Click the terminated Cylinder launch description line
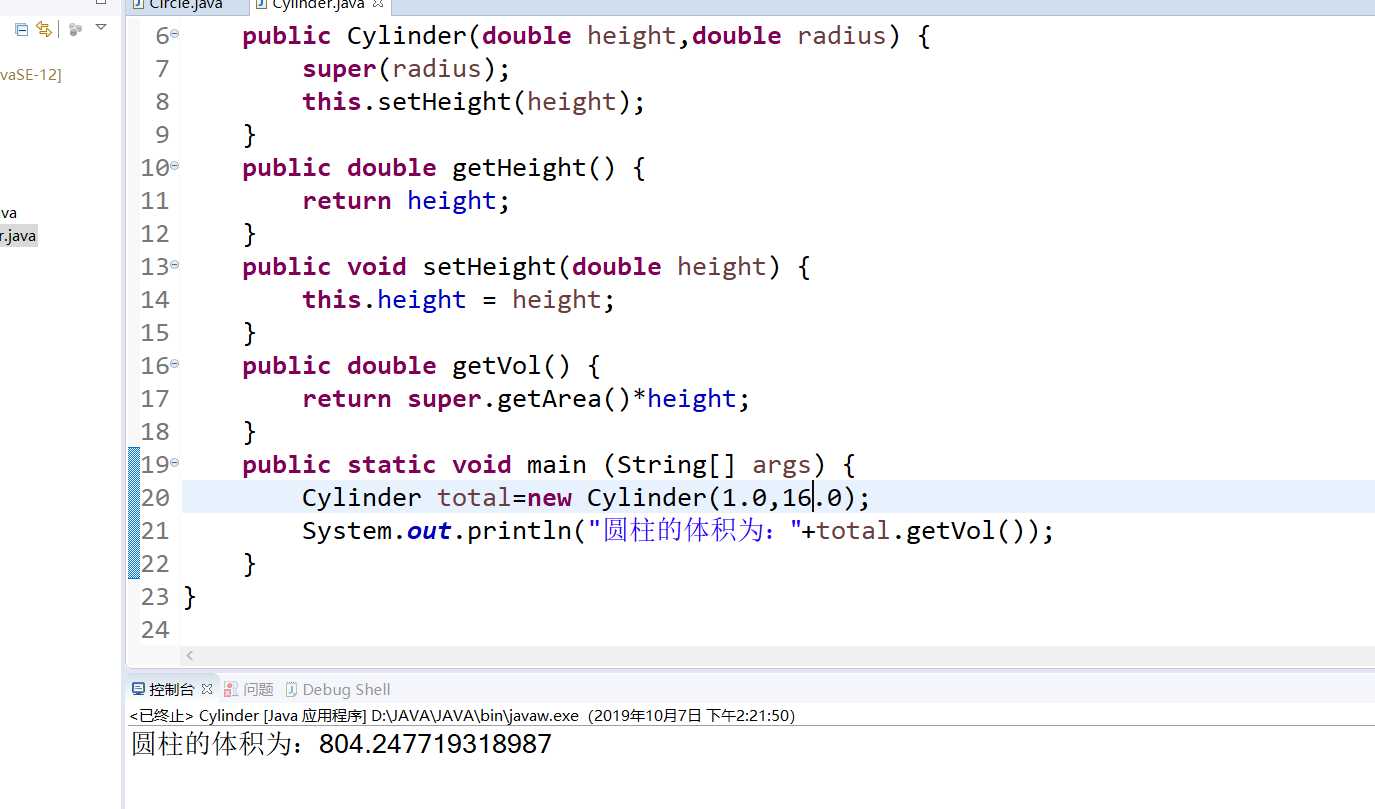The width and height of the screenshot is (1375, 809). pos(462,715)
